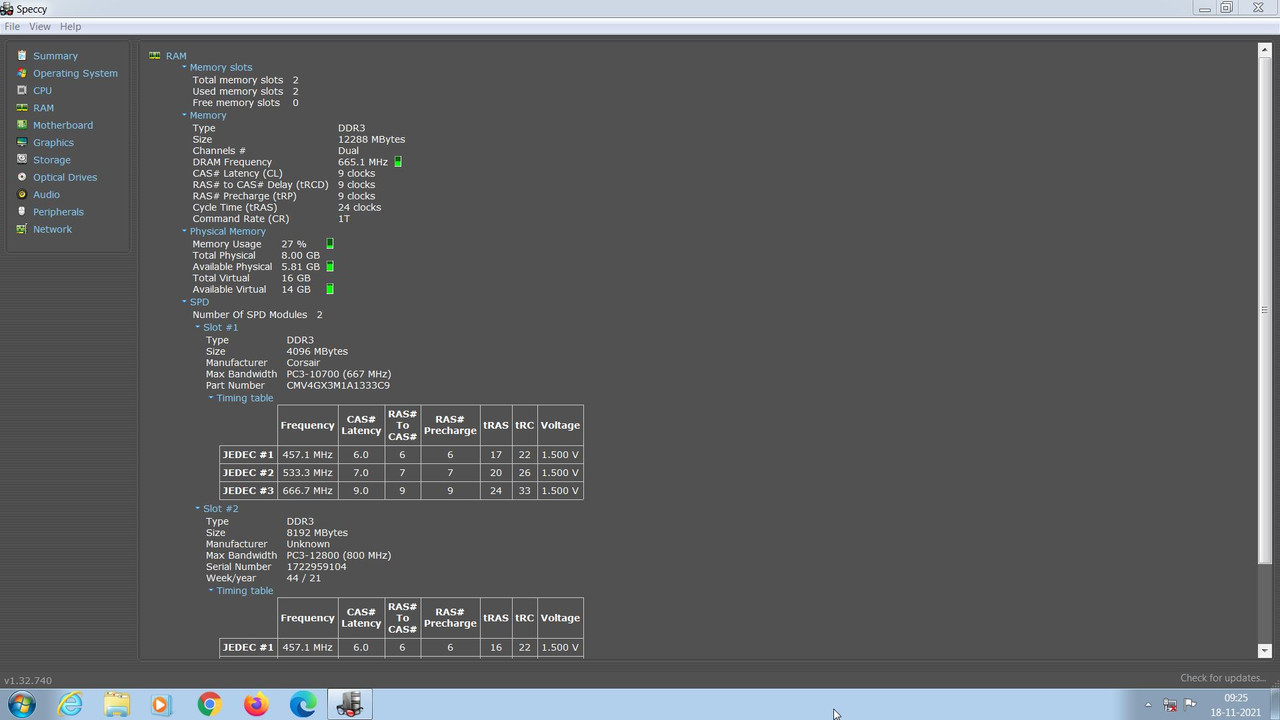Collapse the Slot #1 node

(197, 327)
